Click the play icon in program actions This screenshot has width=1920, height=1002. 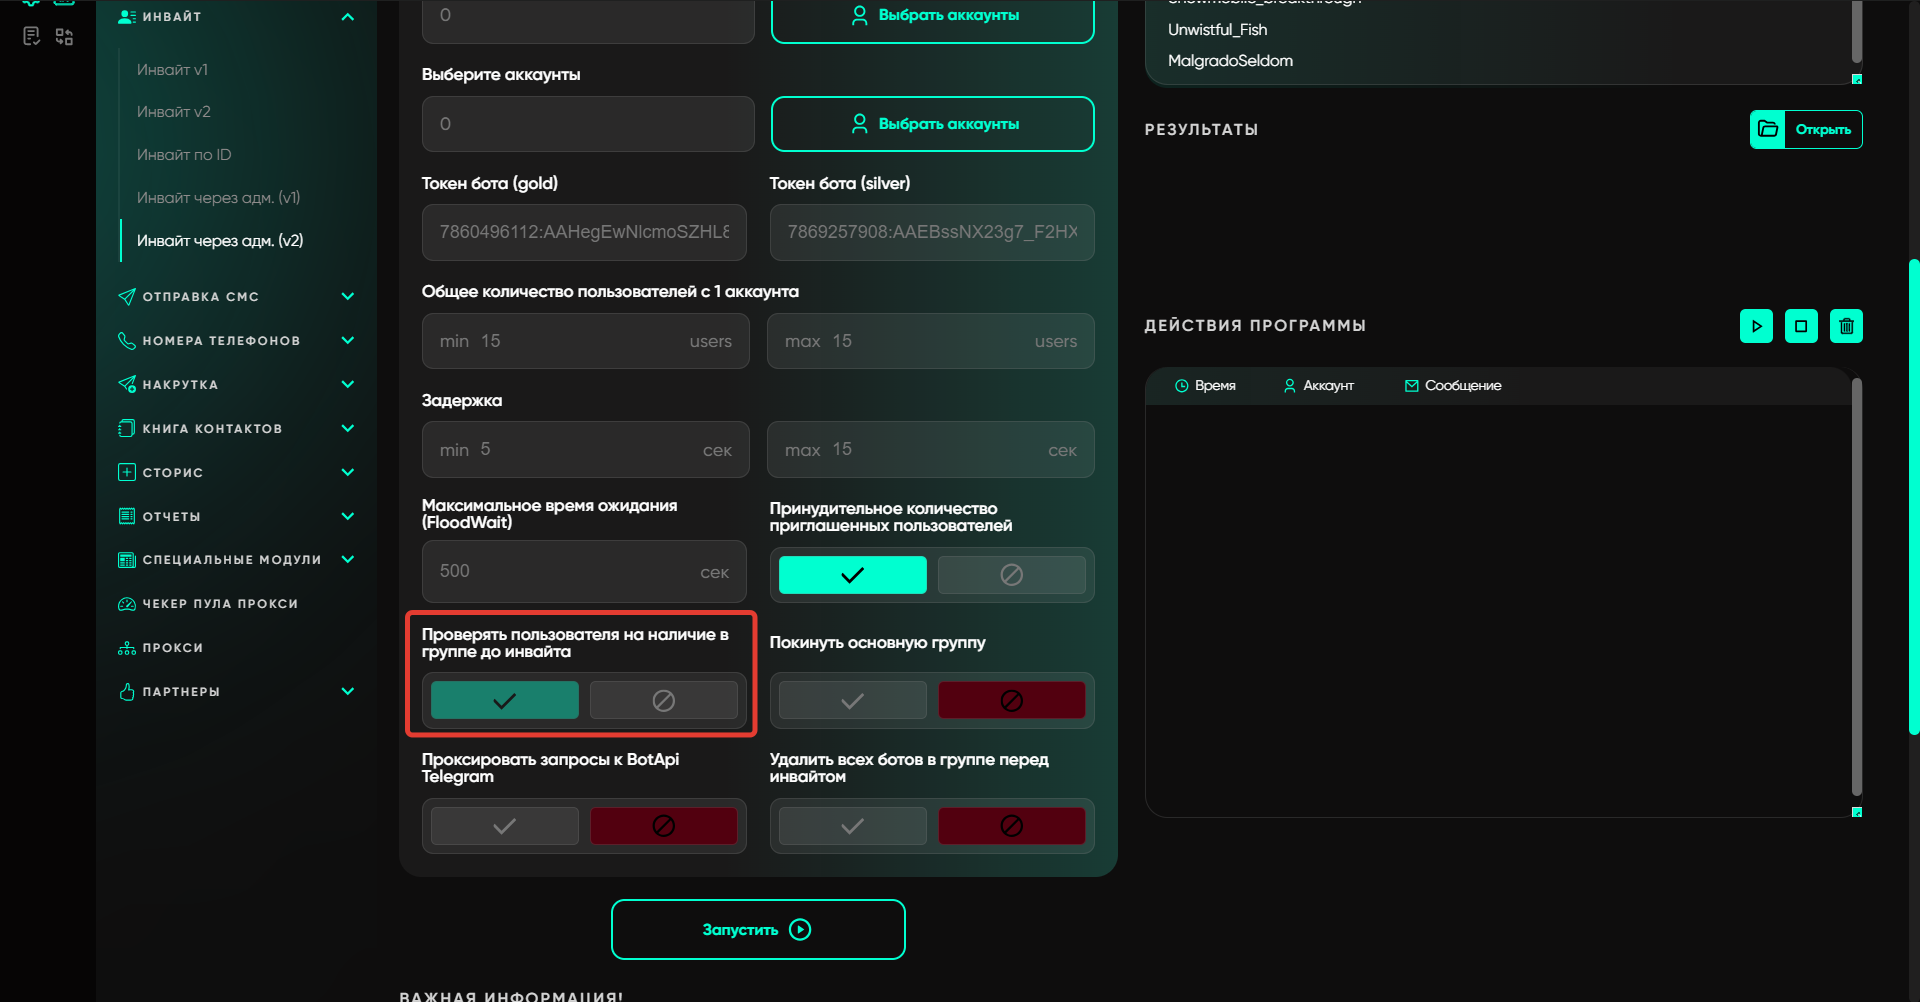1756,326
